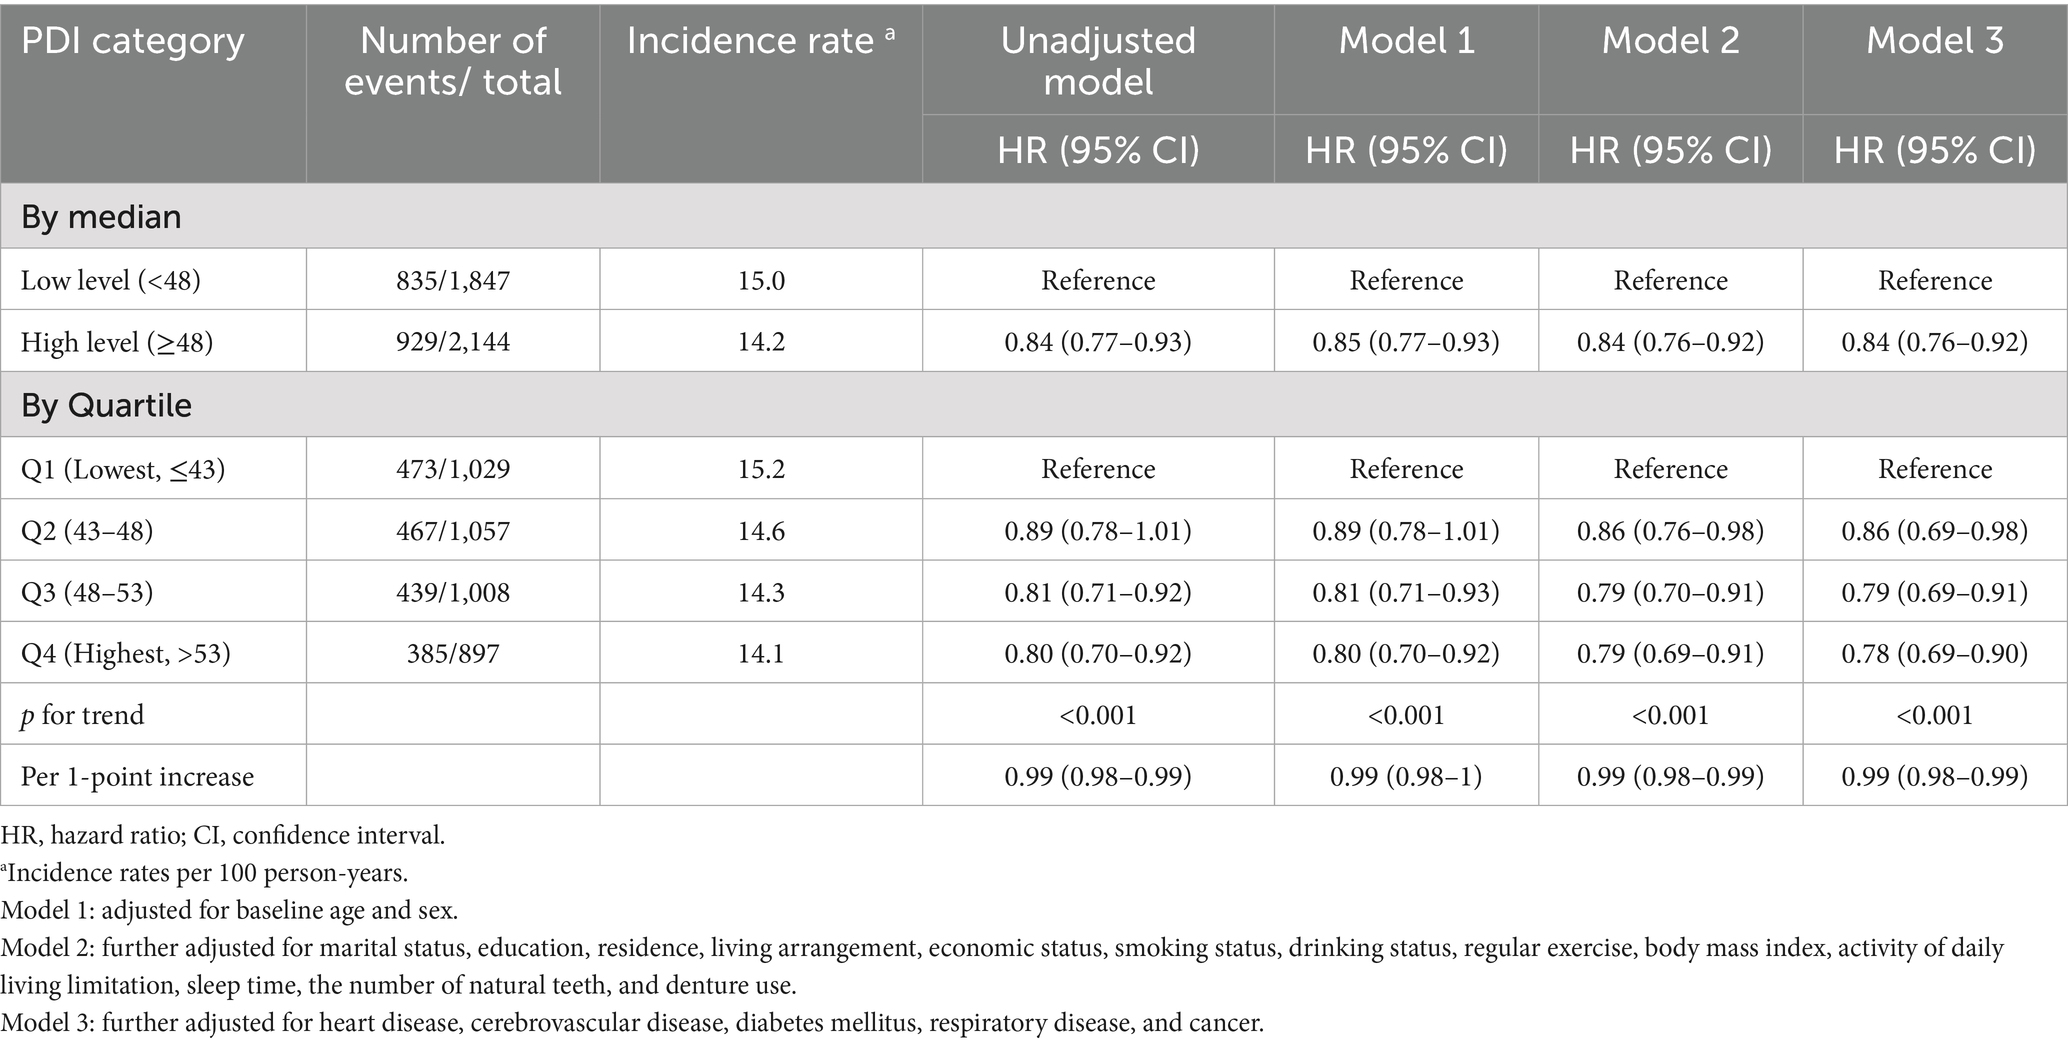Click the 0.99 (0.98–1) Model 1 cell
The height and width of the screenshot is (1045, 2068).
(x=1406, y=777)
